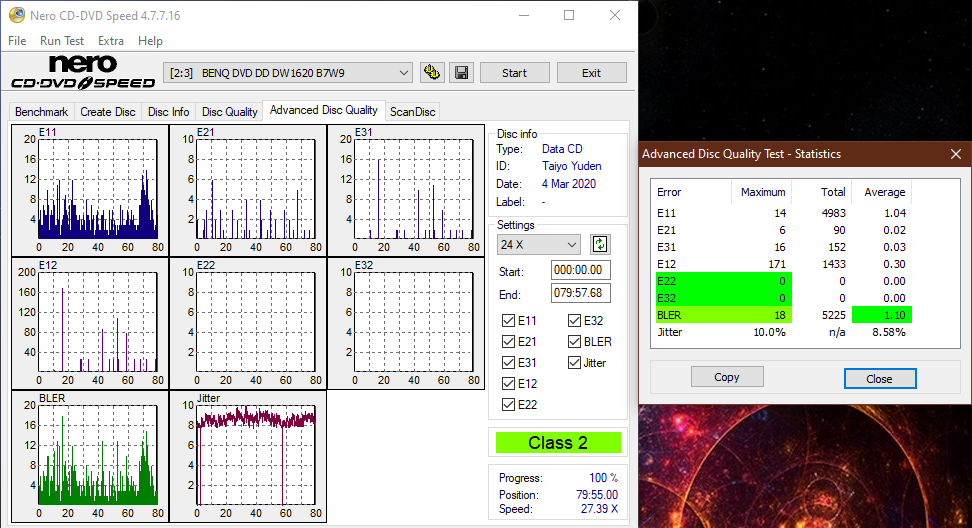This screenshot has height=528, width=972.
Task: Select the green E22 row in Statistics
Action: [x=784, y=281]
